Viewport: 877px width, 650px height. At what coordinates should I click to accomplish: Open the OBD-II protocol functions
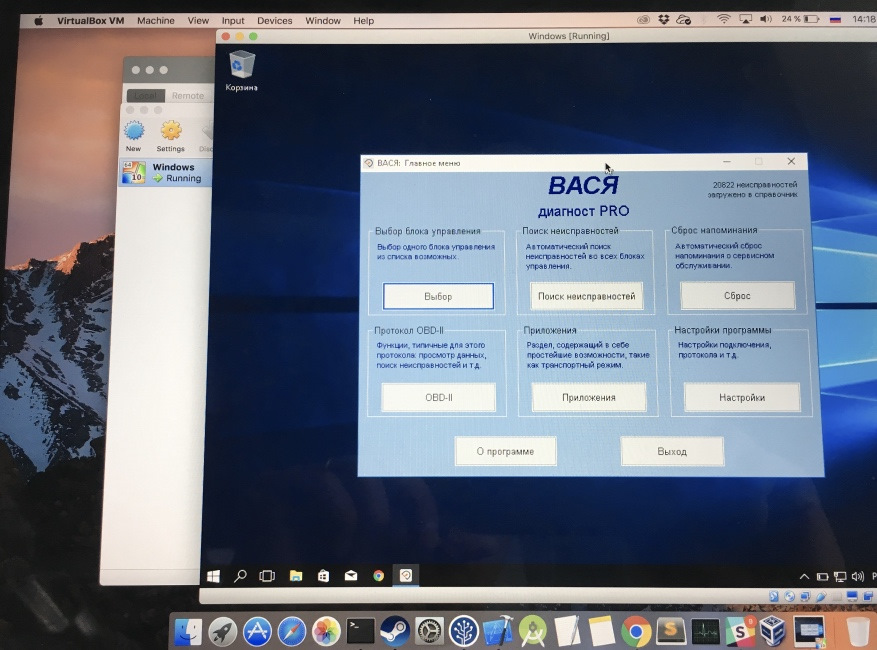(438, 397)
